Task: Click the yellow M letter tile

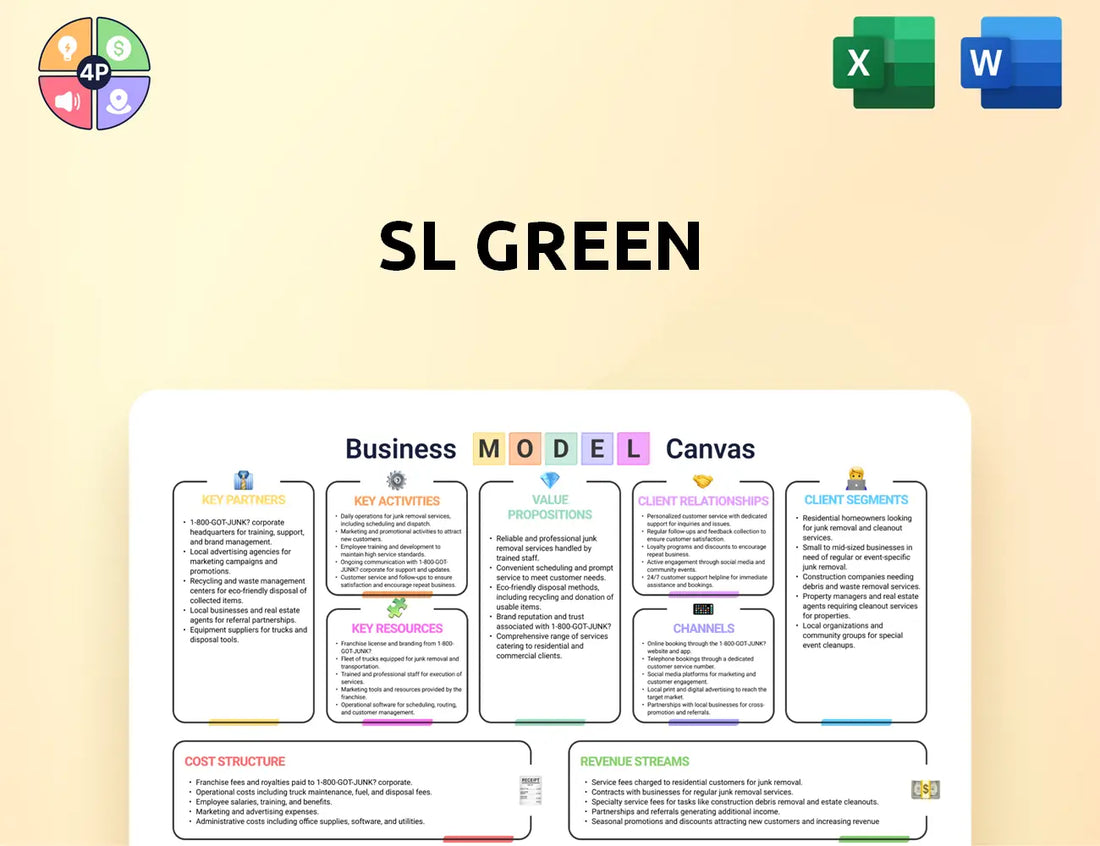Action: point(490,449)
